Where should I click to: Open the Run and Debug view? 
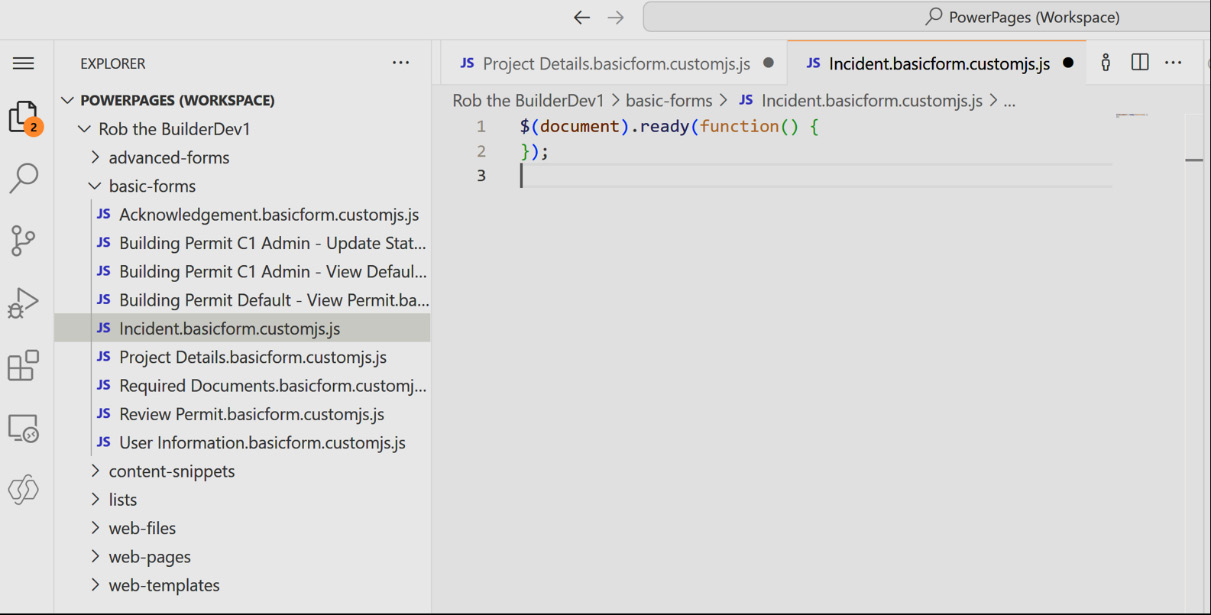[x=23, y=302]
